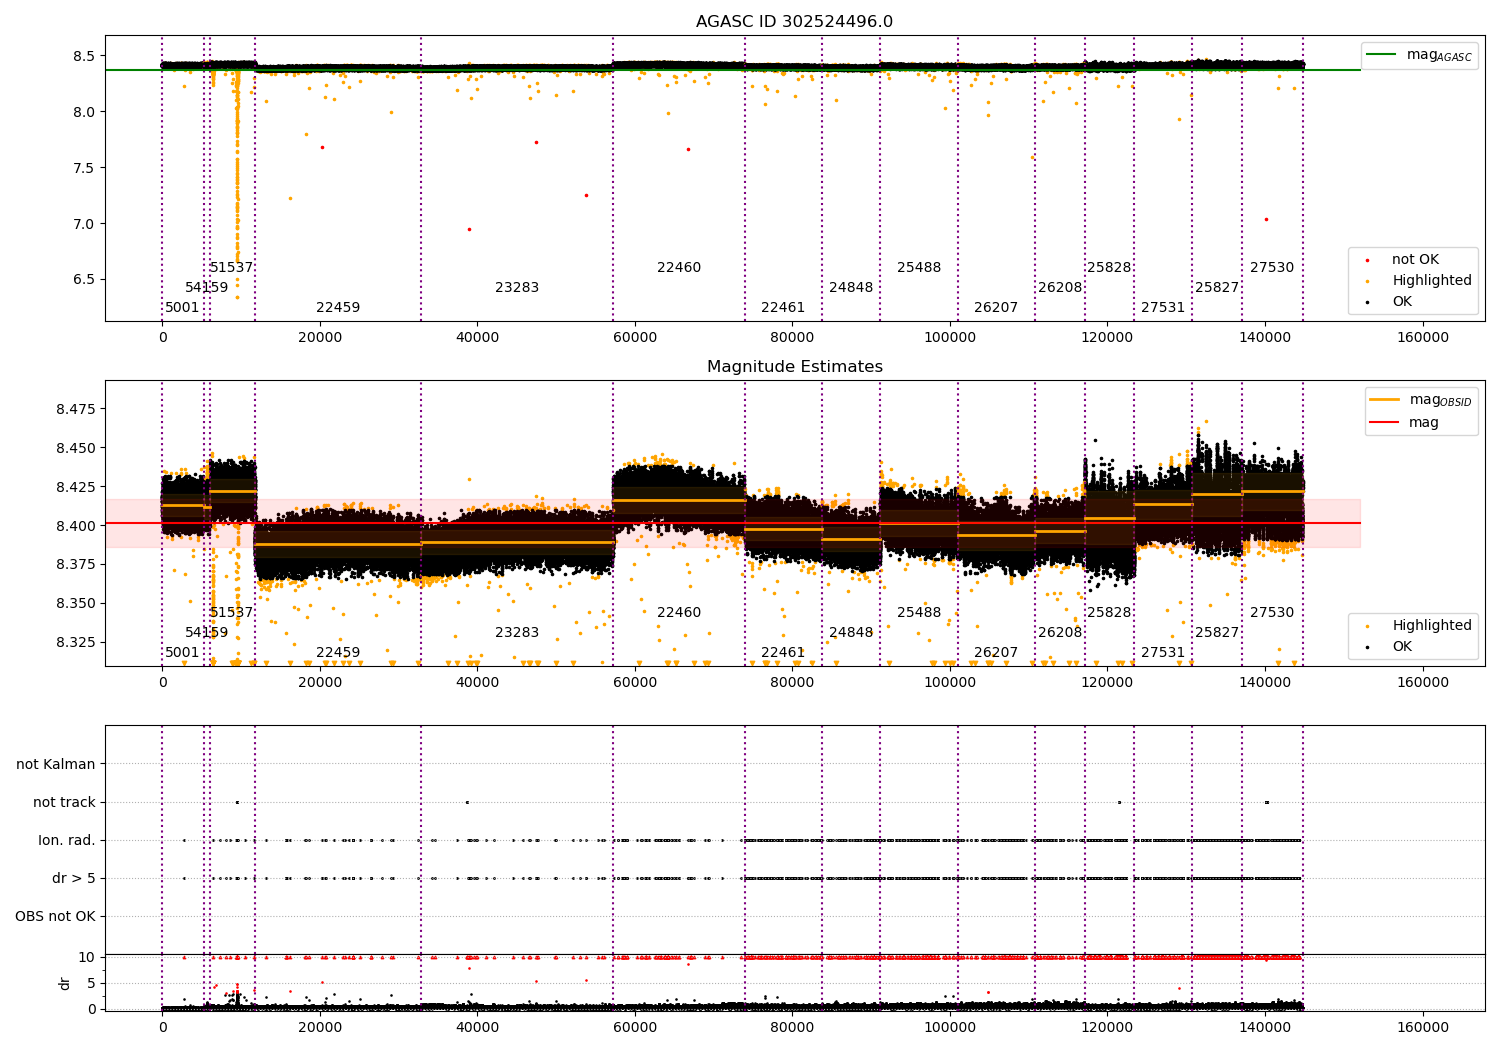Click obsid label 24848 in Magnitude Estimates panel

tap(851, 632)
